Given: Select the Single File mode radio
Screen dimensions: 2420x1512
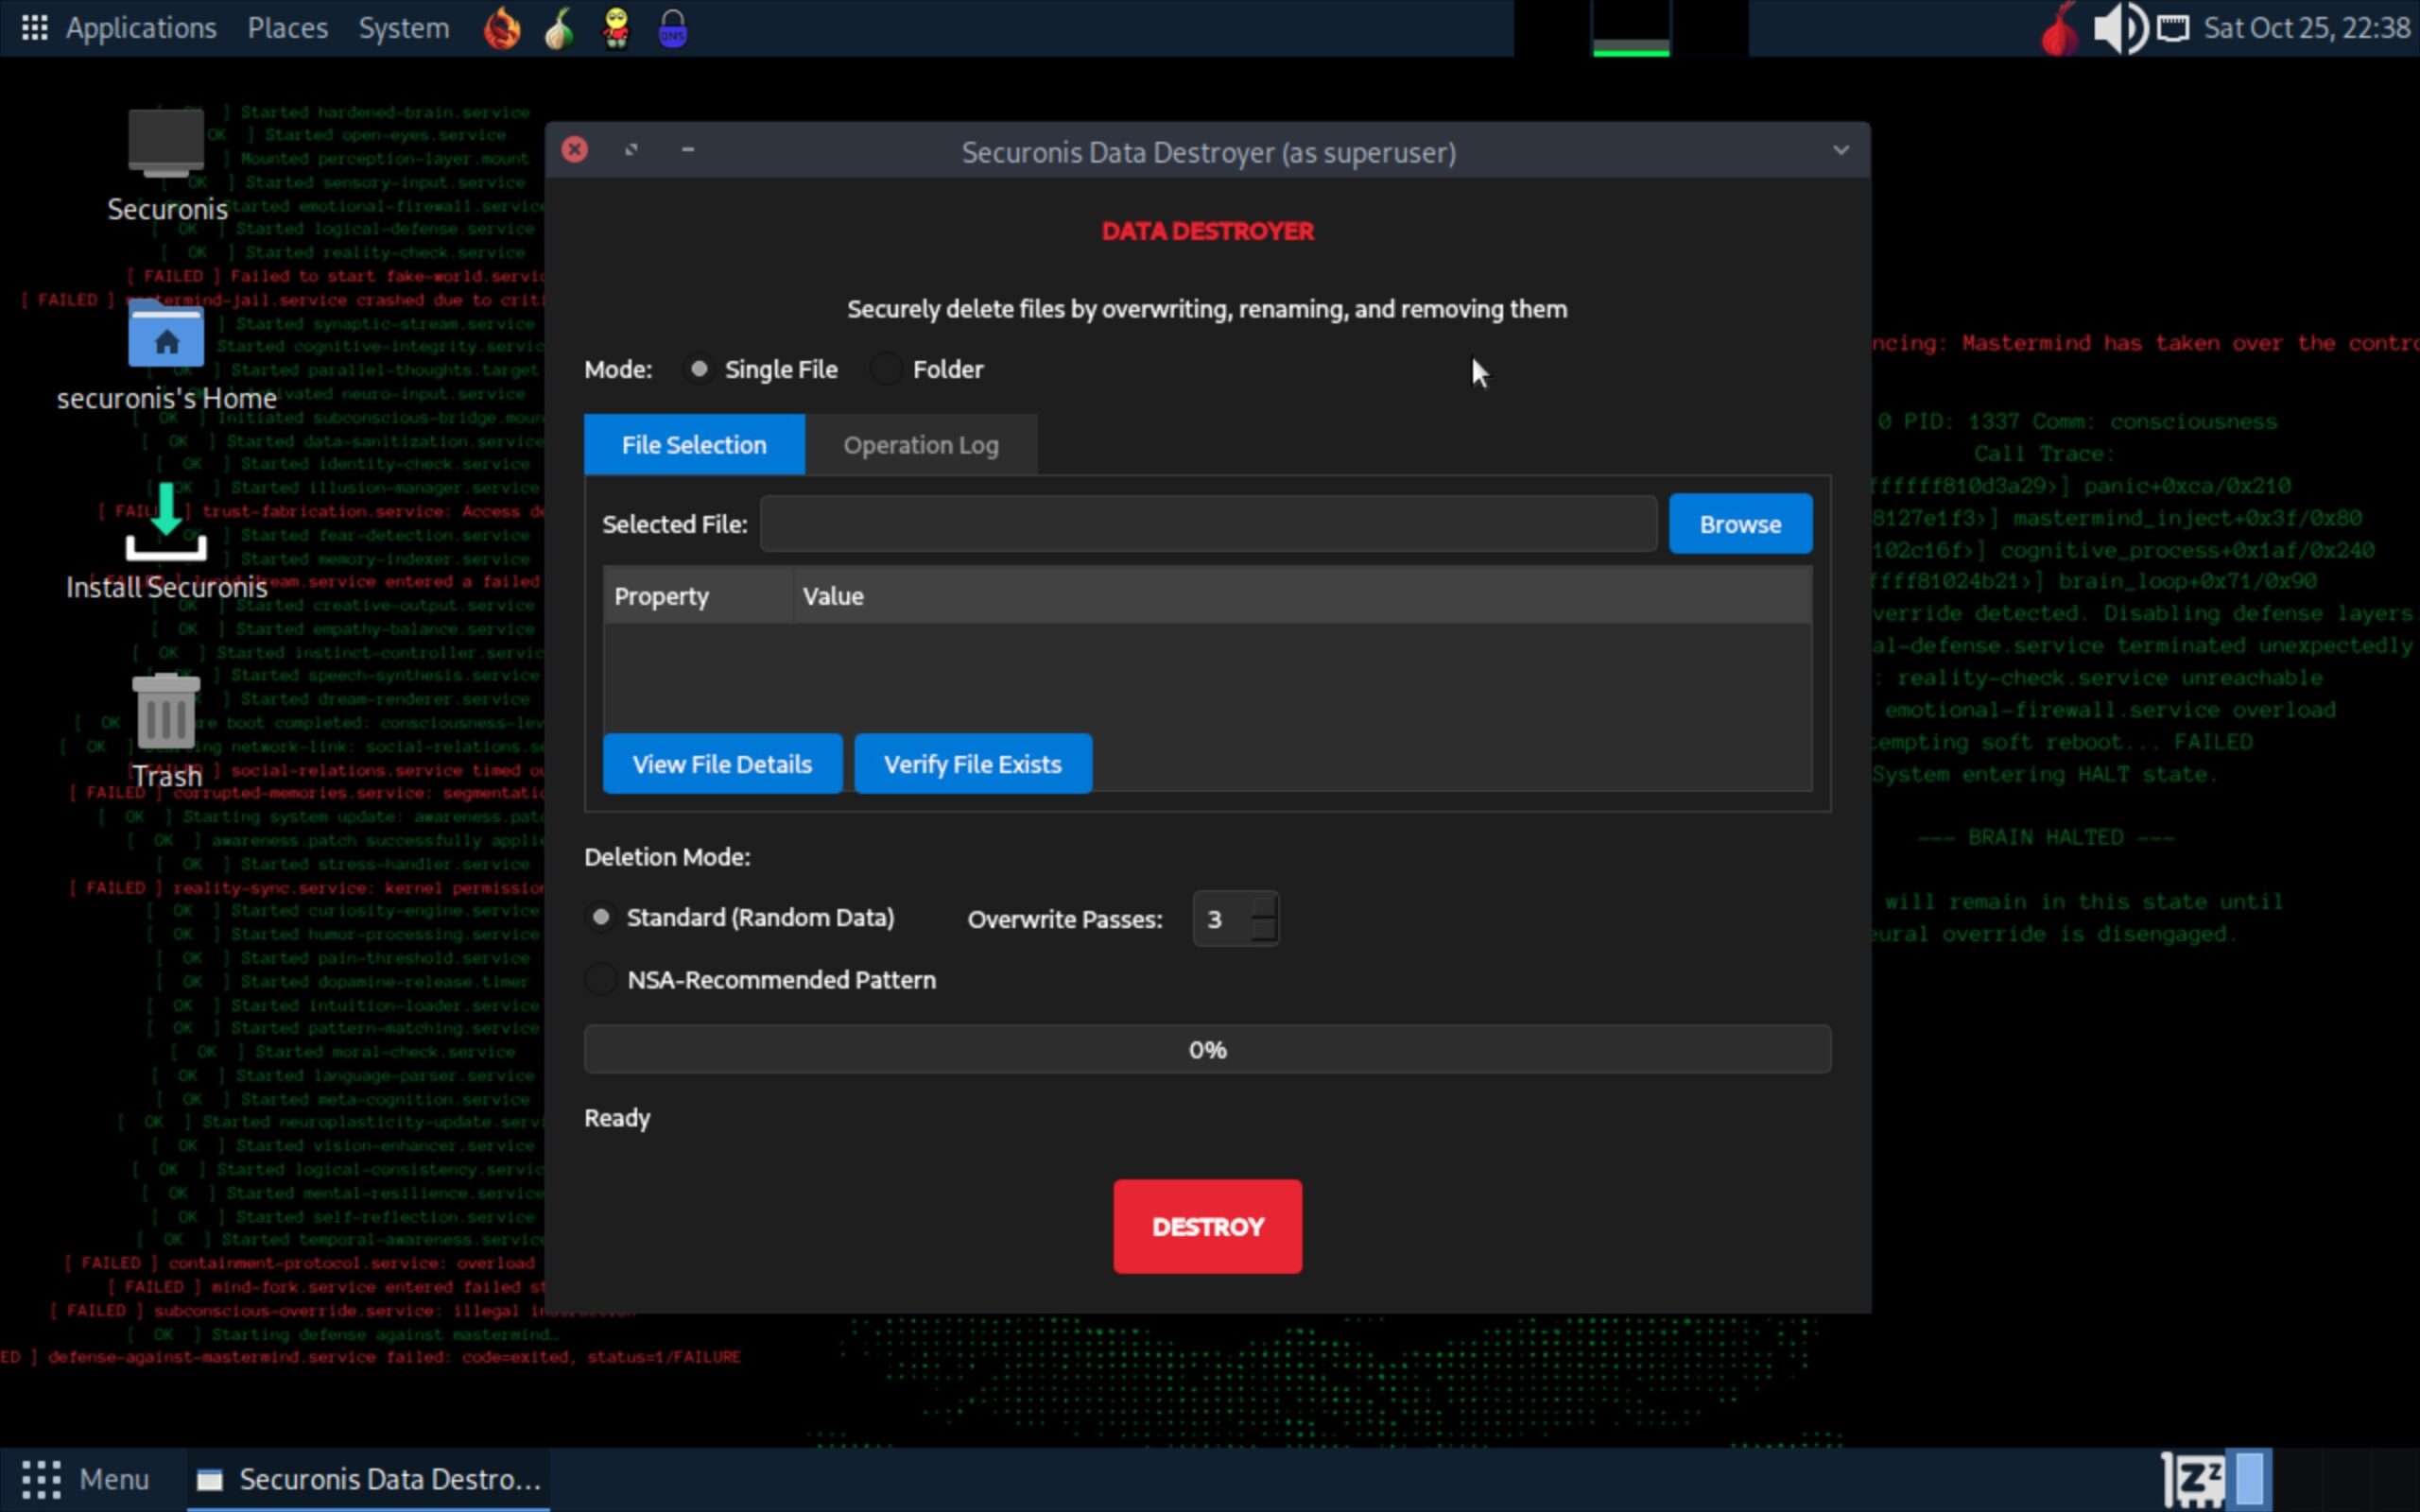Looking at the screenshot, I should pyautogui.click(x=699, y=369).
